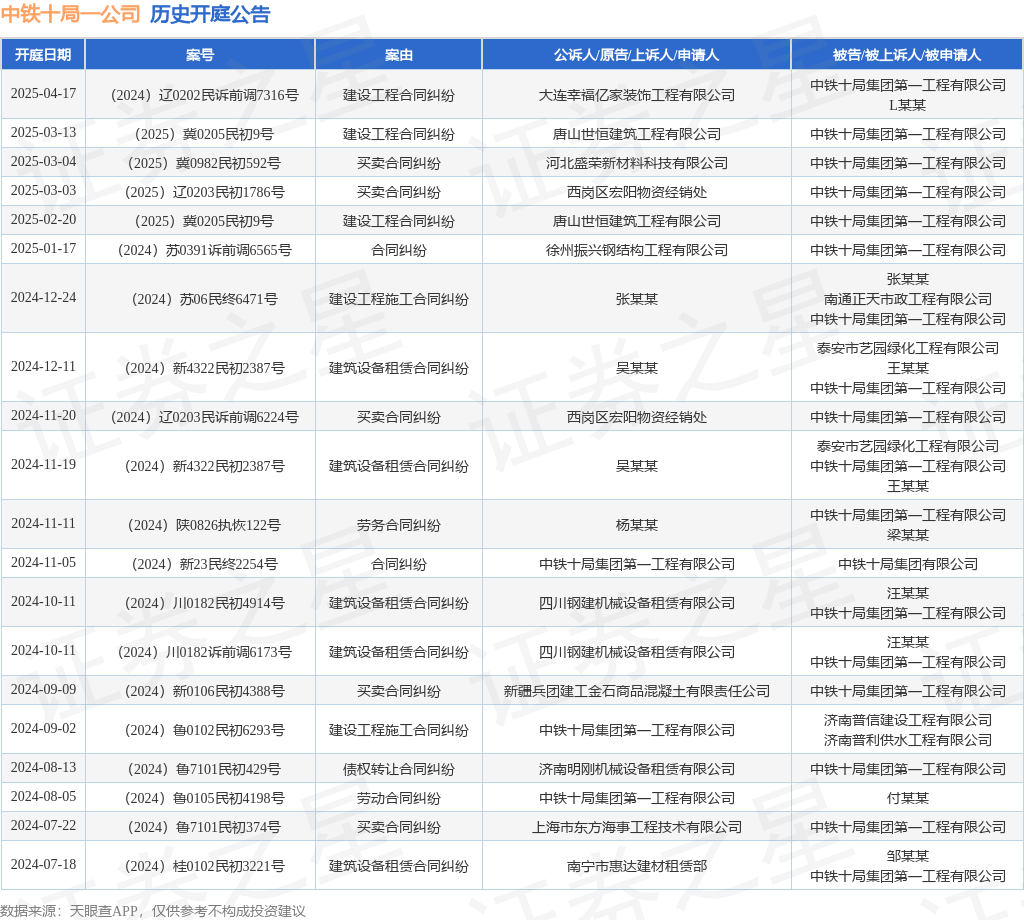Click the 被告/被上诉人/被申请人 header

tap(907, 55)
